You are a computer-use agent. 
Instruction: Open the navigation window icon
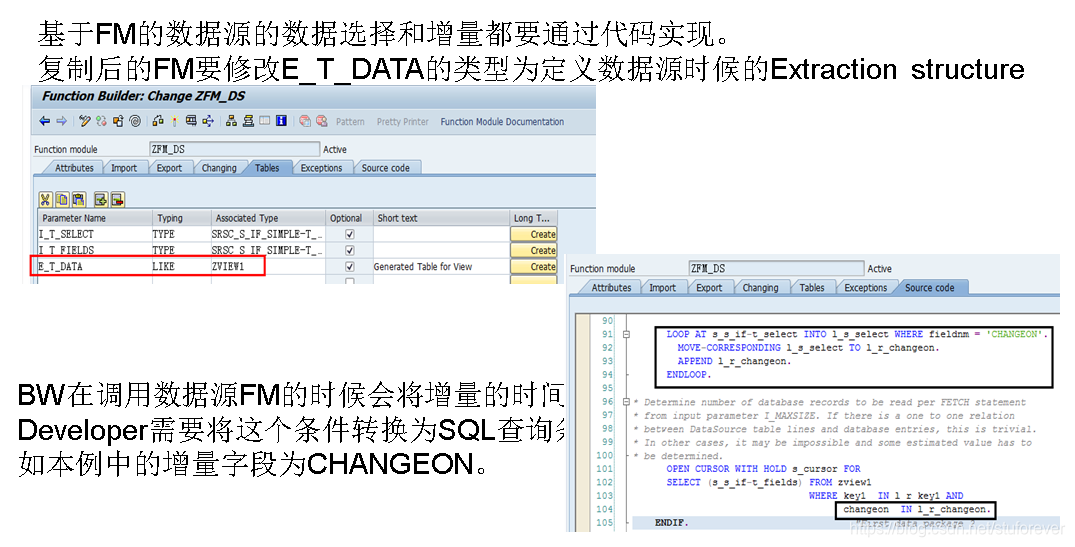248,121
